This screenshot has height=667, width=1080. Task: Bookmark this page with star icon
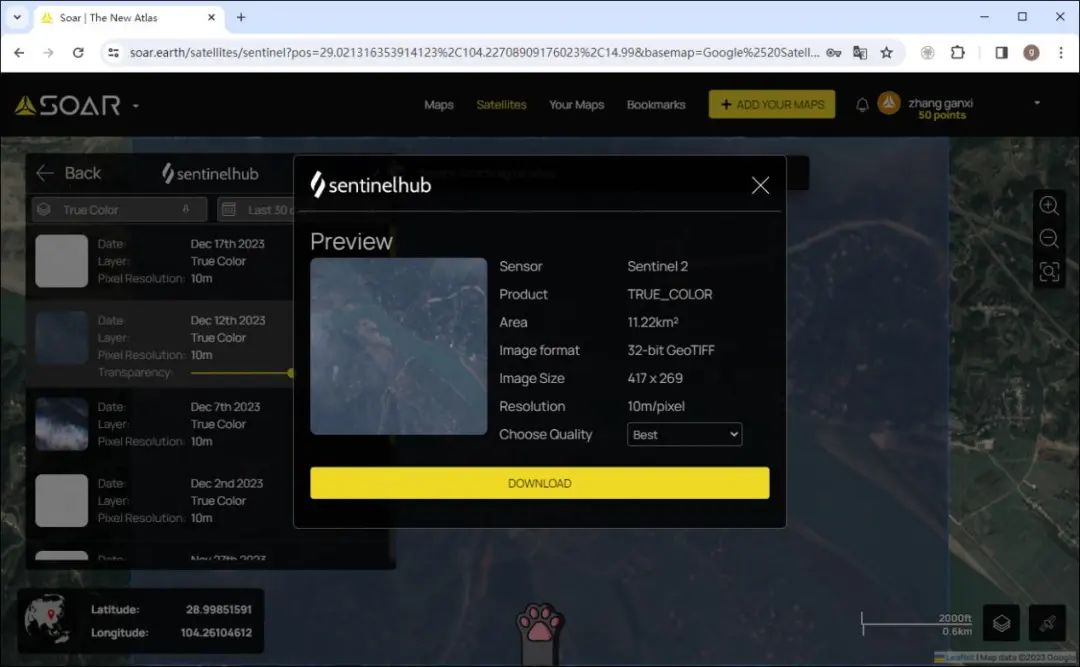tap(886, 52)
